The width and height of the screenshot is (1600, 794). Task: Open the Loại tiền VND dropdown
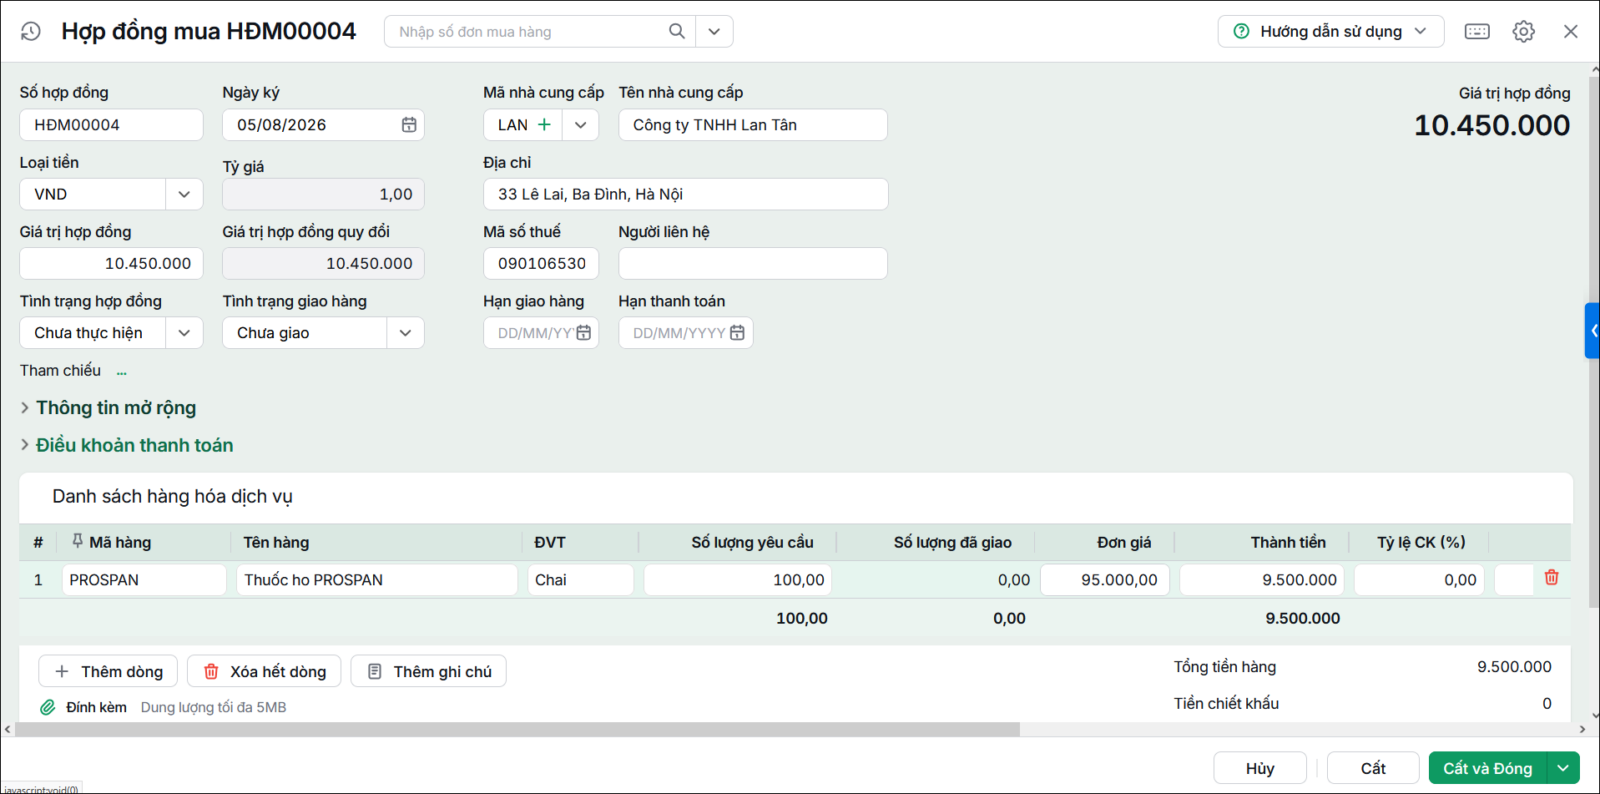point(184,194)
